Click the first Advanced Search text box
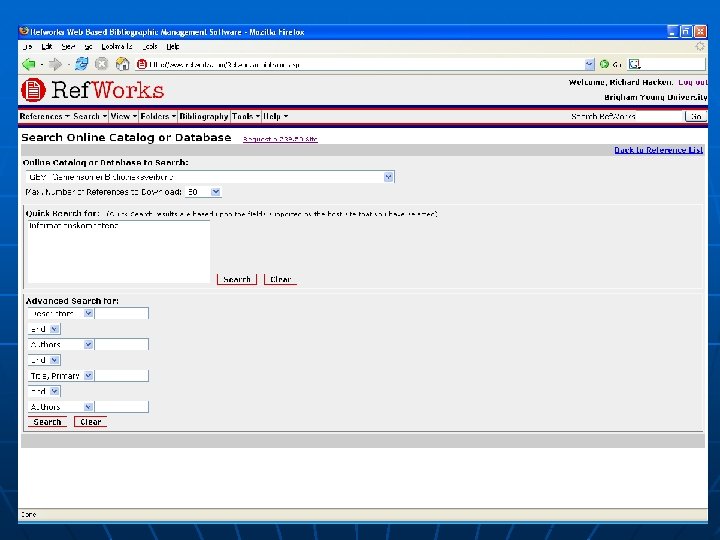This screenshot has height=540, width=720. click(x=122, y=313)
